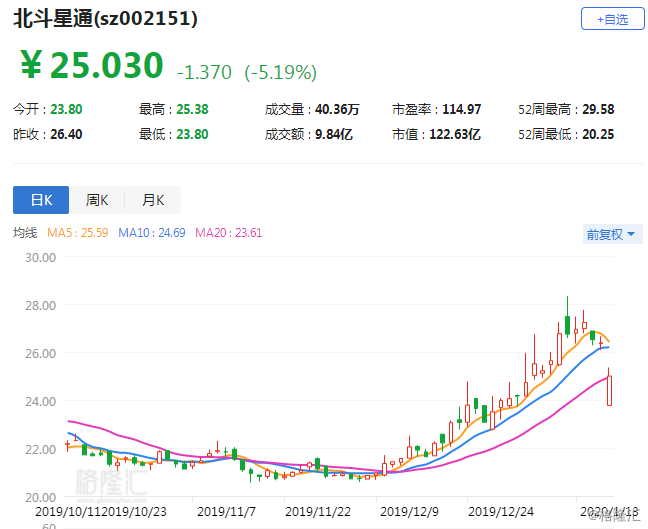Viewport: 648px width, 529px height.
Task: Click the 市盈率 value 114.97
Action: point(462,109)
